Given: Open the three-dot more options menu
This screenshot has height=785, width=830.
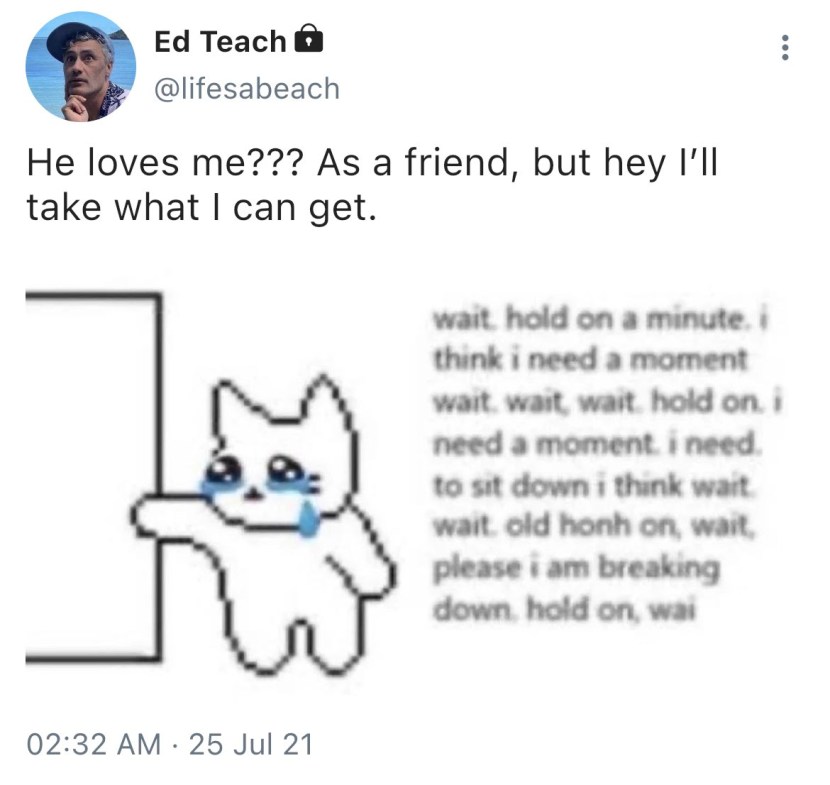Looking at the screenshot, I should click(785, 48).
